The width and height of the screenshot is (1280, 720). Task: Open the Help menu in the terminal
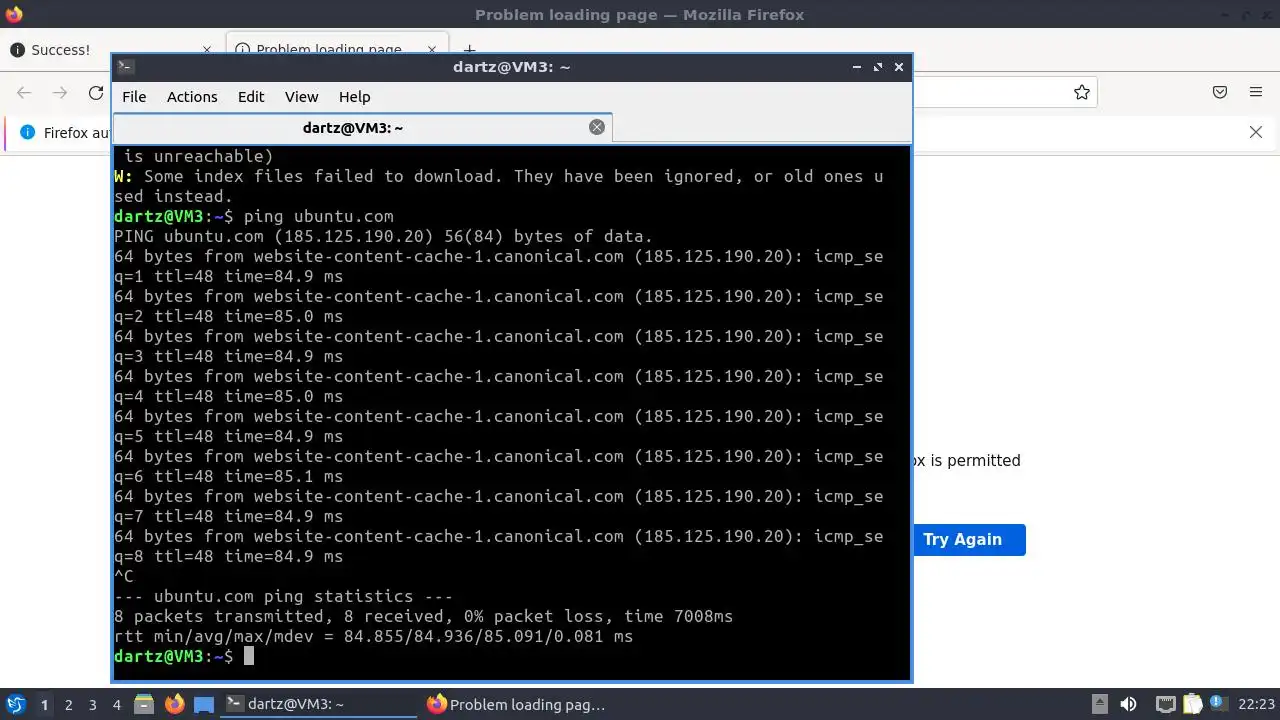354,97
